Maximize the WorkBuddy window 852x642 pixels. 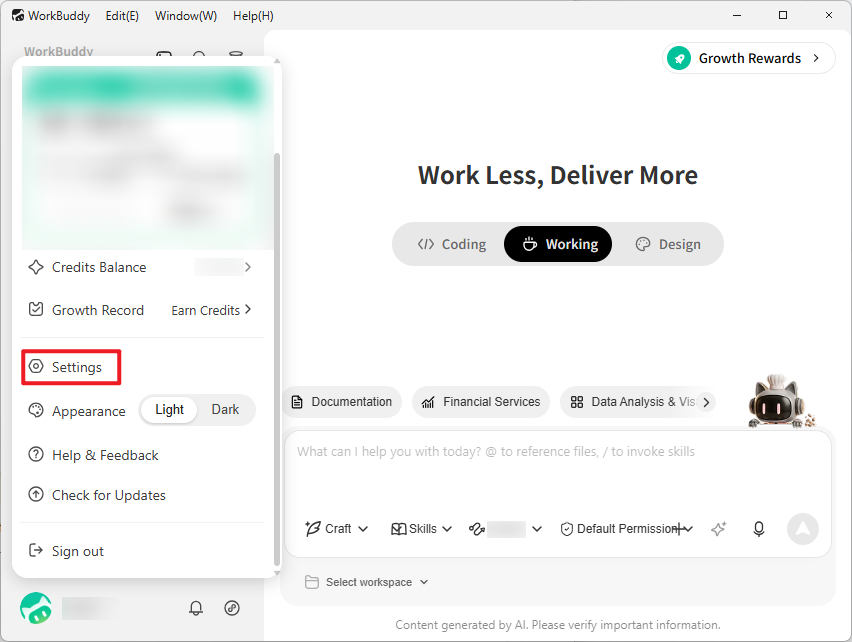[783, 15]
